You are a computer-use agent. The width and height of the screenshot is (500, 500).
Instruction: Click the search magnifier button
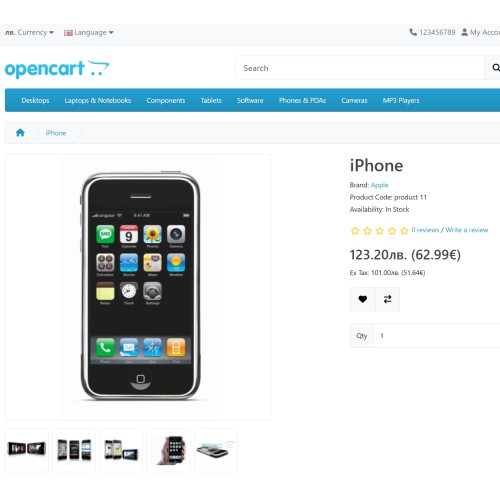click(495, 68)
